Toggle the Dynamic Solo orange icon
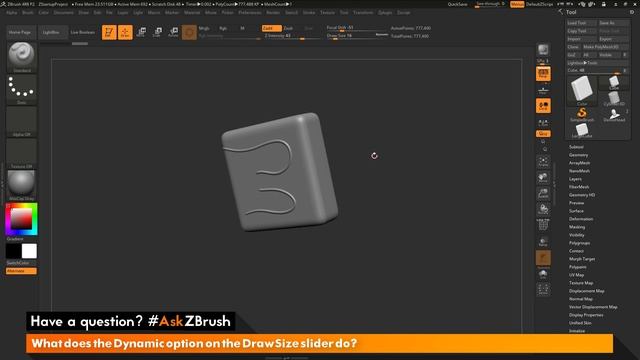This screenshot has height=360, width=640. click(x=543, y=258)
